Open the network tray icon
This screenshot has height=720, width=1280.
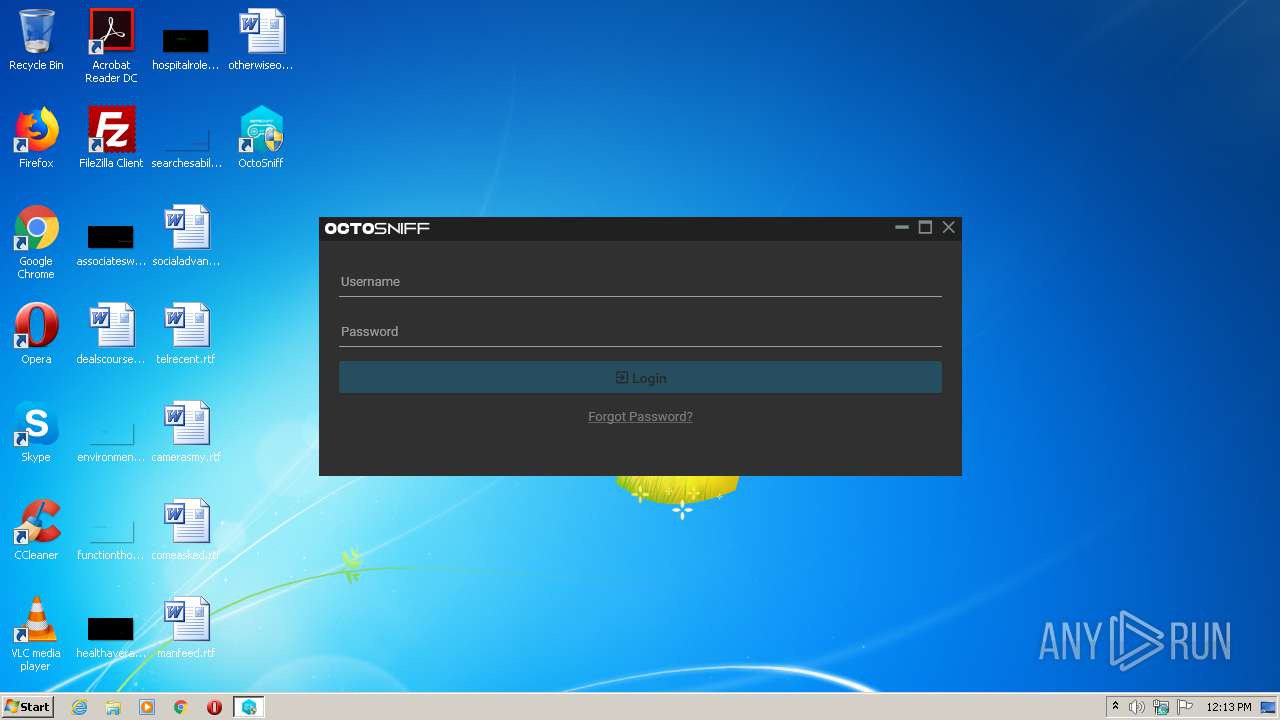tap(1161, 707)
